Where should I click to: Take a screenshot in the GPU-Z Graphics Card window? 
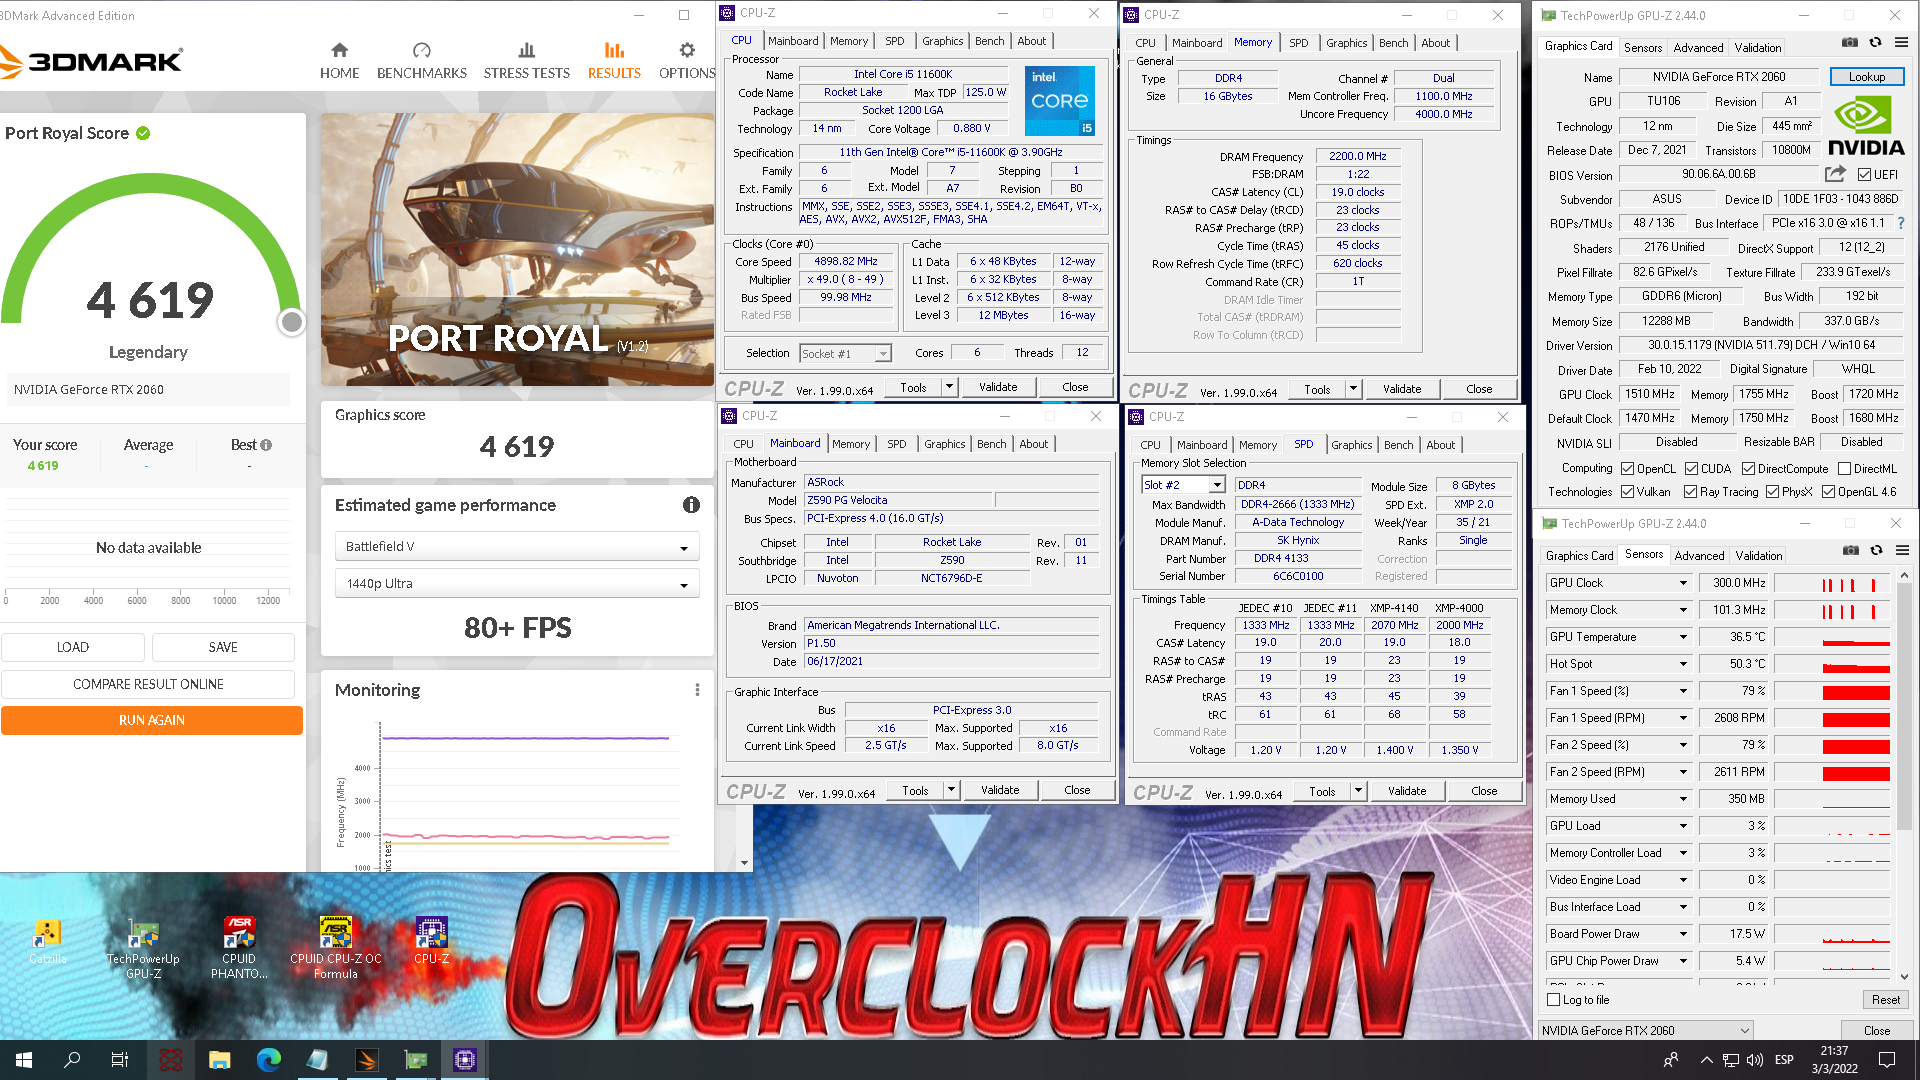point(1850,42)
